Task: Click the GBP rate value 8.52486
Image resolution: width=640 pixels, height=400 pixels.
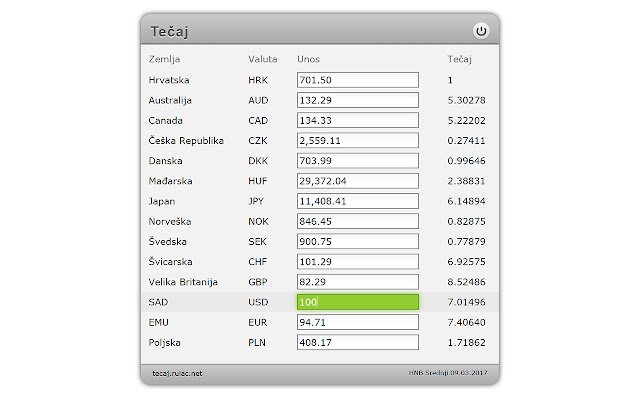Action: coord(467,282)
